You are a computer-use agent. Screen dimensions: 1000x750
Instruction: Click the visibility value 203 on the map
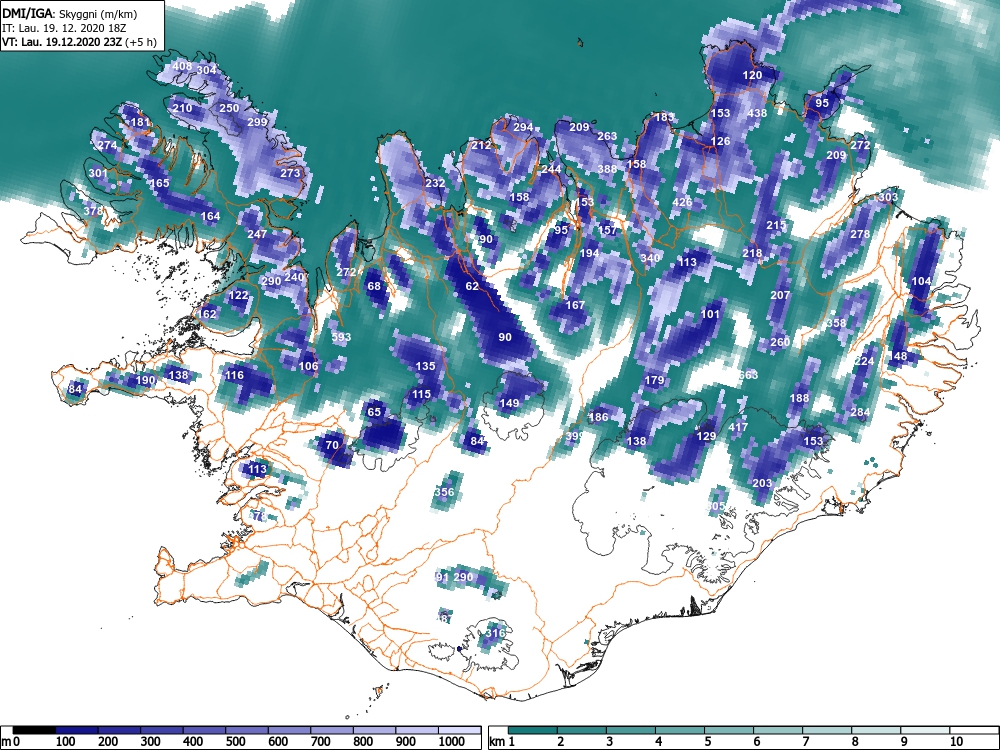[762, 483]
